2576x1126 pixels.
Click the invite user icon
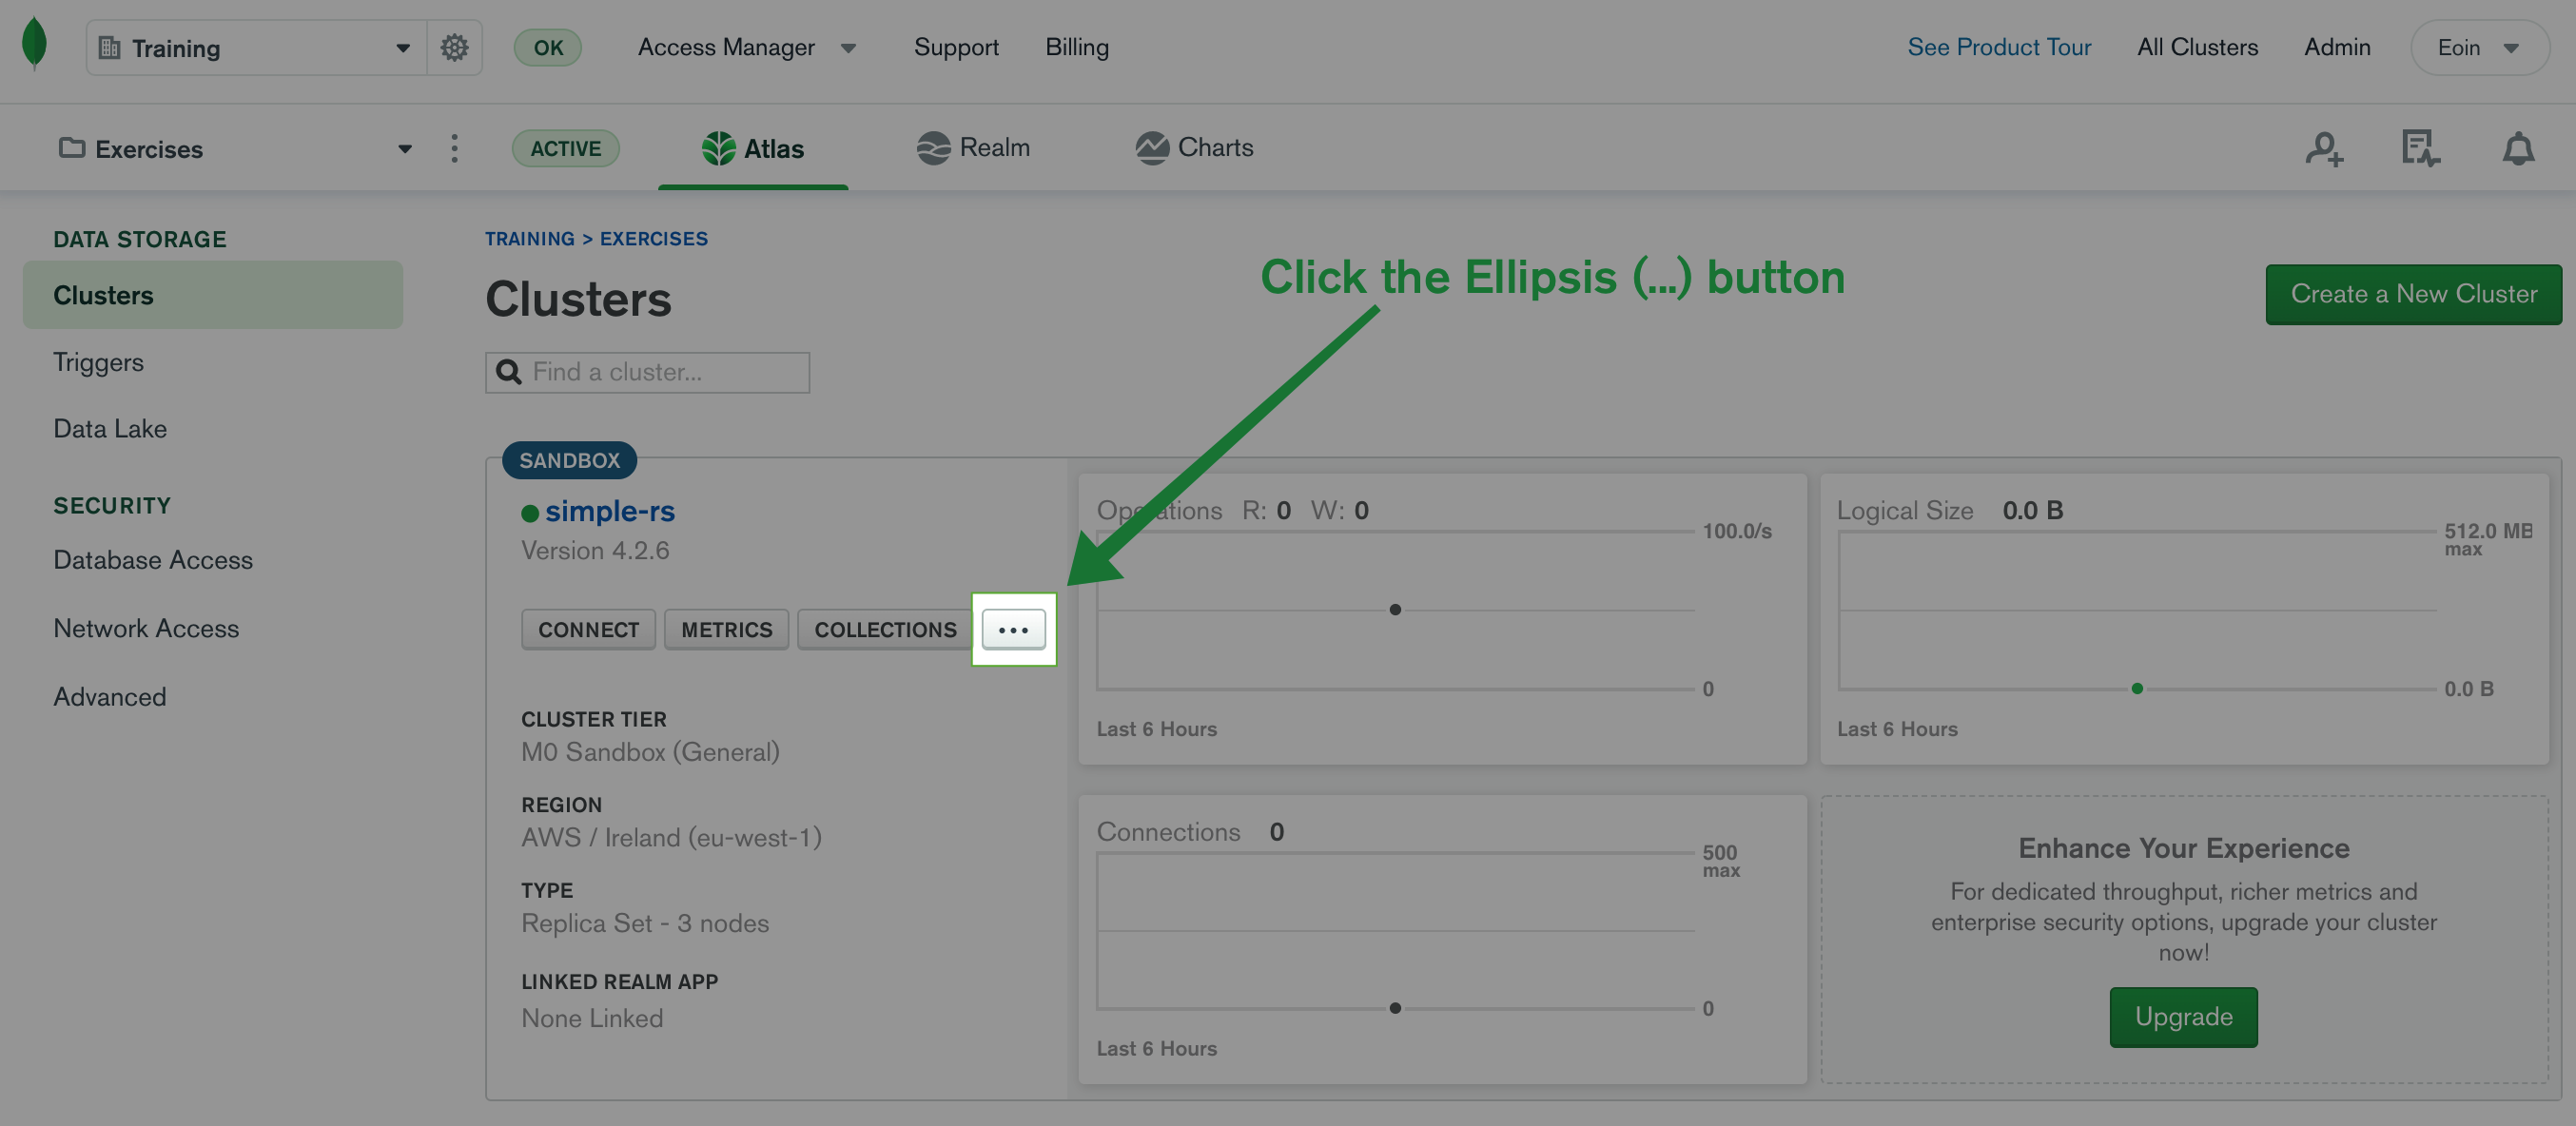[x=2324, y=148]
